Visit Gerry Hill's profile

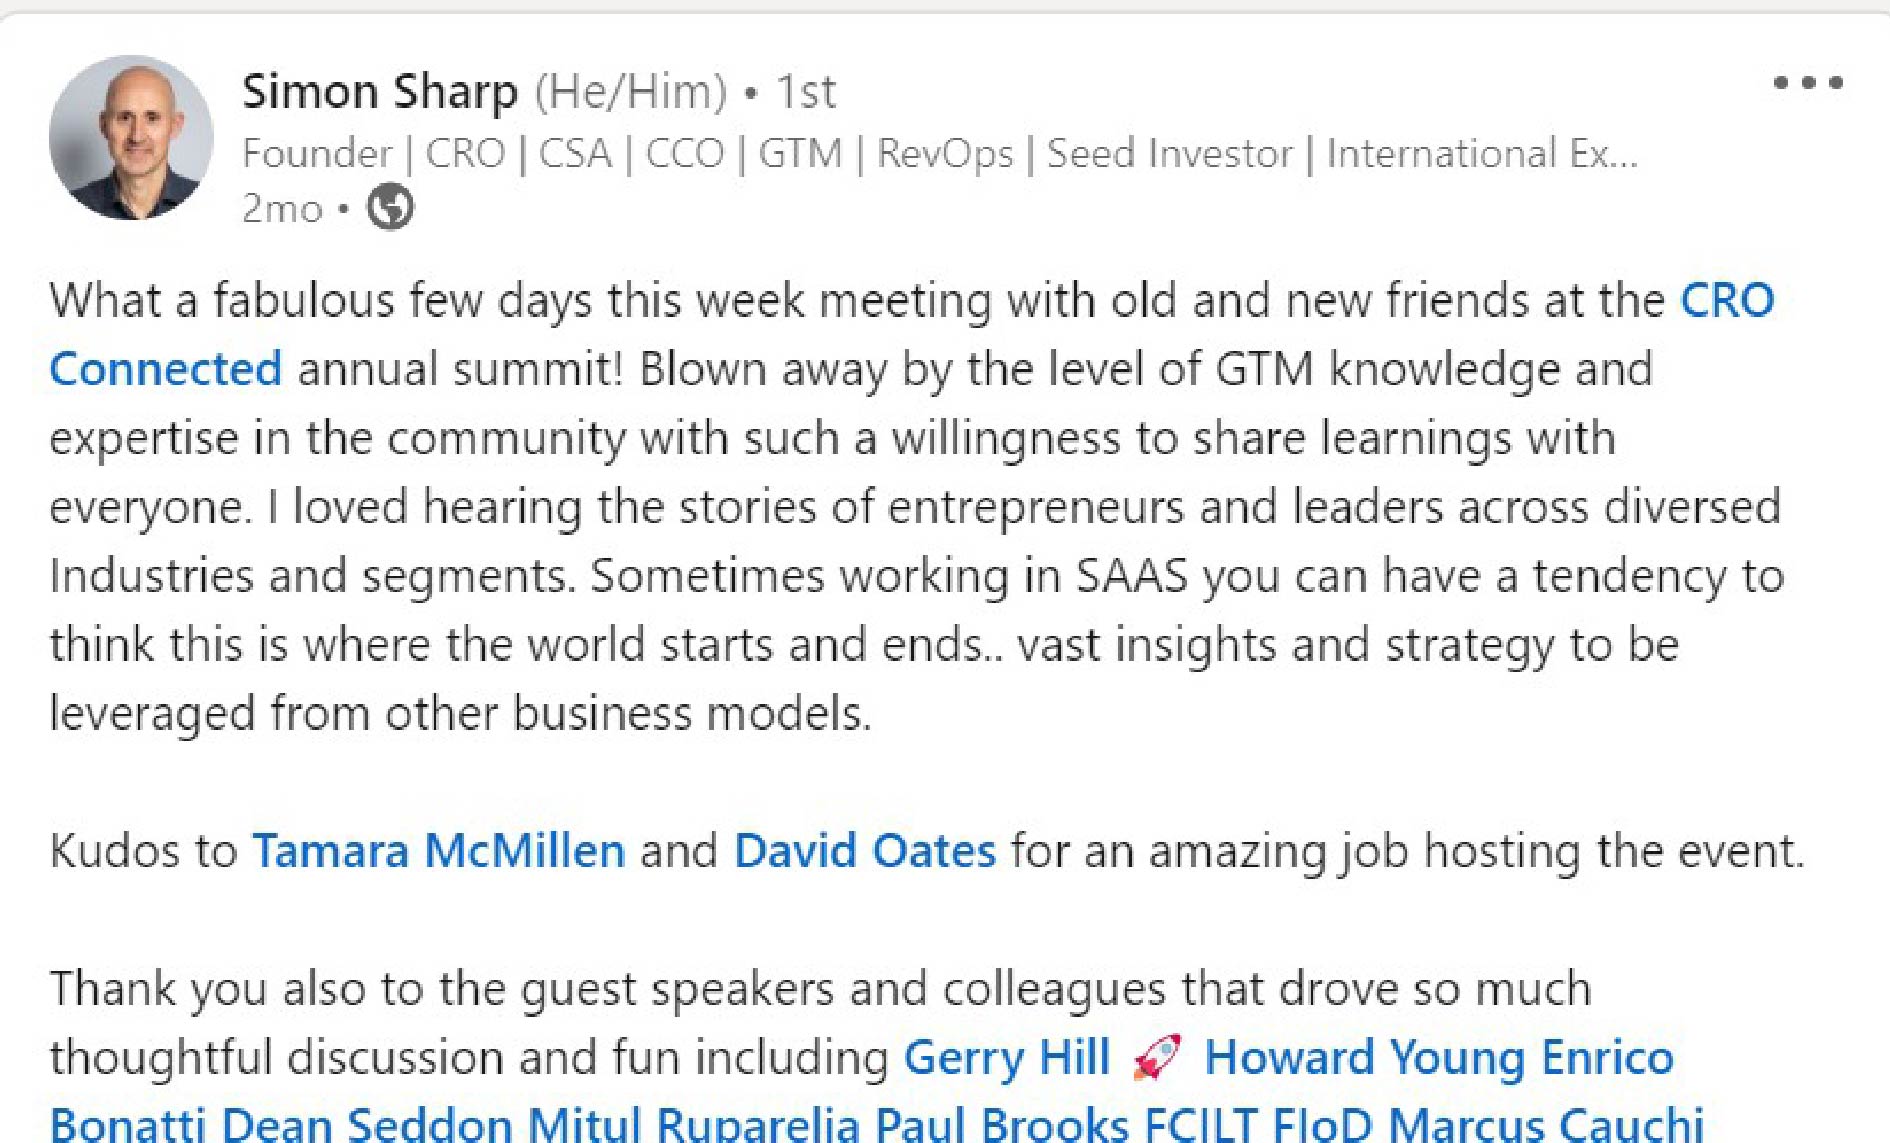[1007, 1058]
